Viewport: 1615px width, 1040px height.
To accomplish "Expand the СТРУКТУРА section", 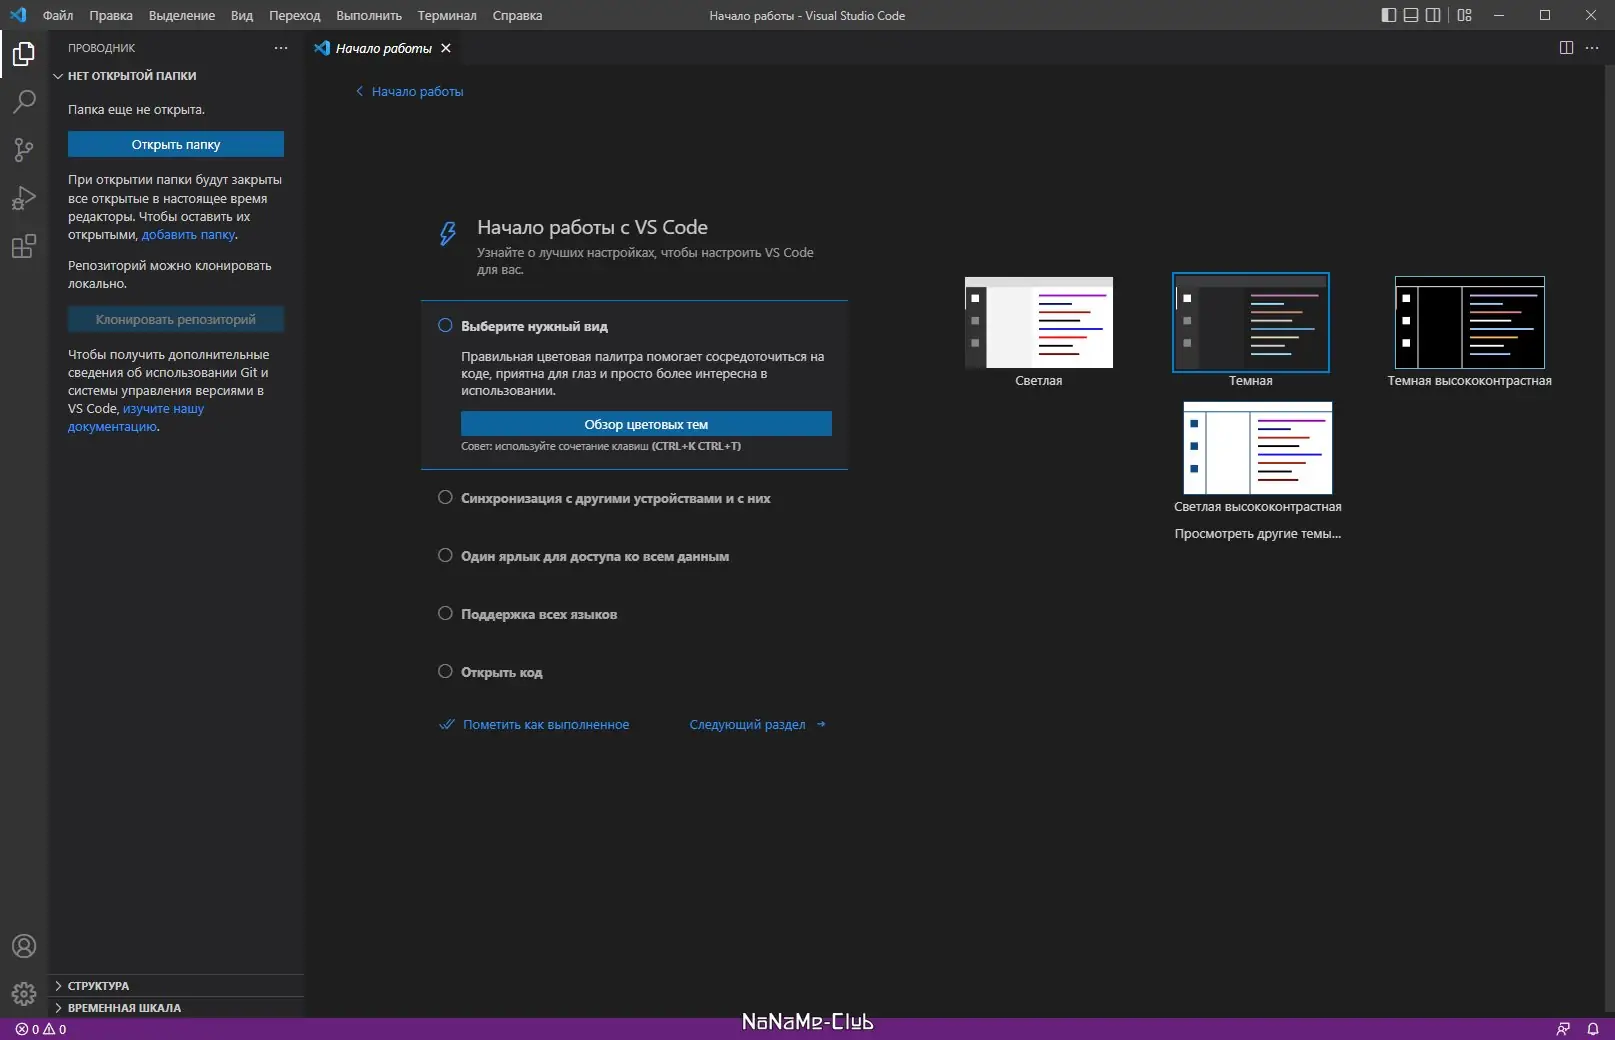I will pos(176,986).
